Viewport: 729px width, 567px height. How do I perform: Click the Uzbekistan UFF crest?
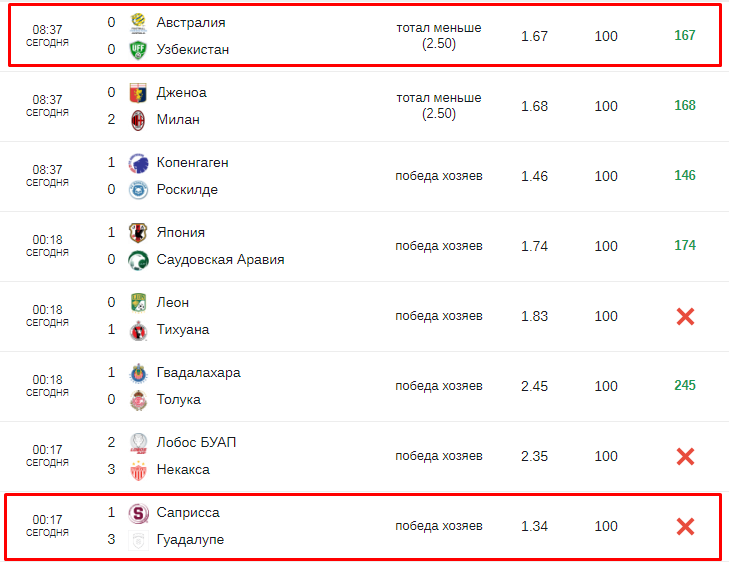tap(138, 50)
